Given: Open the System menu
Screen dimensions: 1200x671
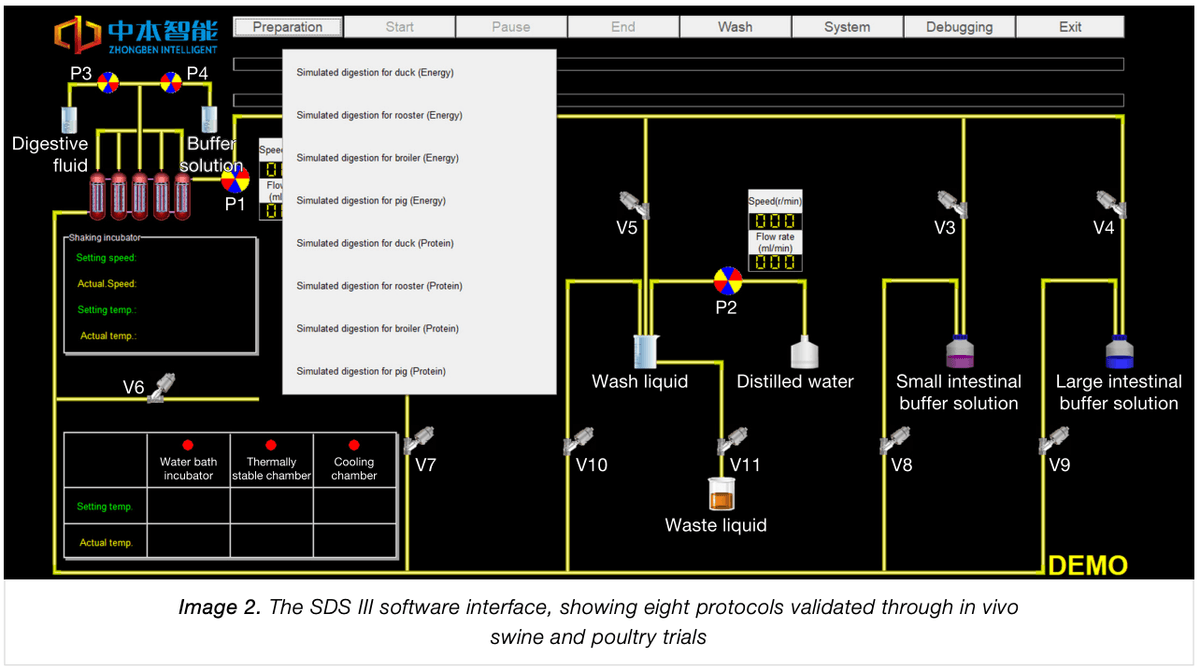Looking at the screenshot, I should tap(847, 26).
